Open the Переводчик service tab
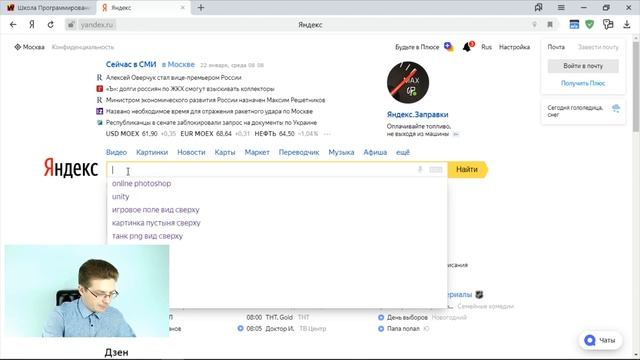 point(299,152)
